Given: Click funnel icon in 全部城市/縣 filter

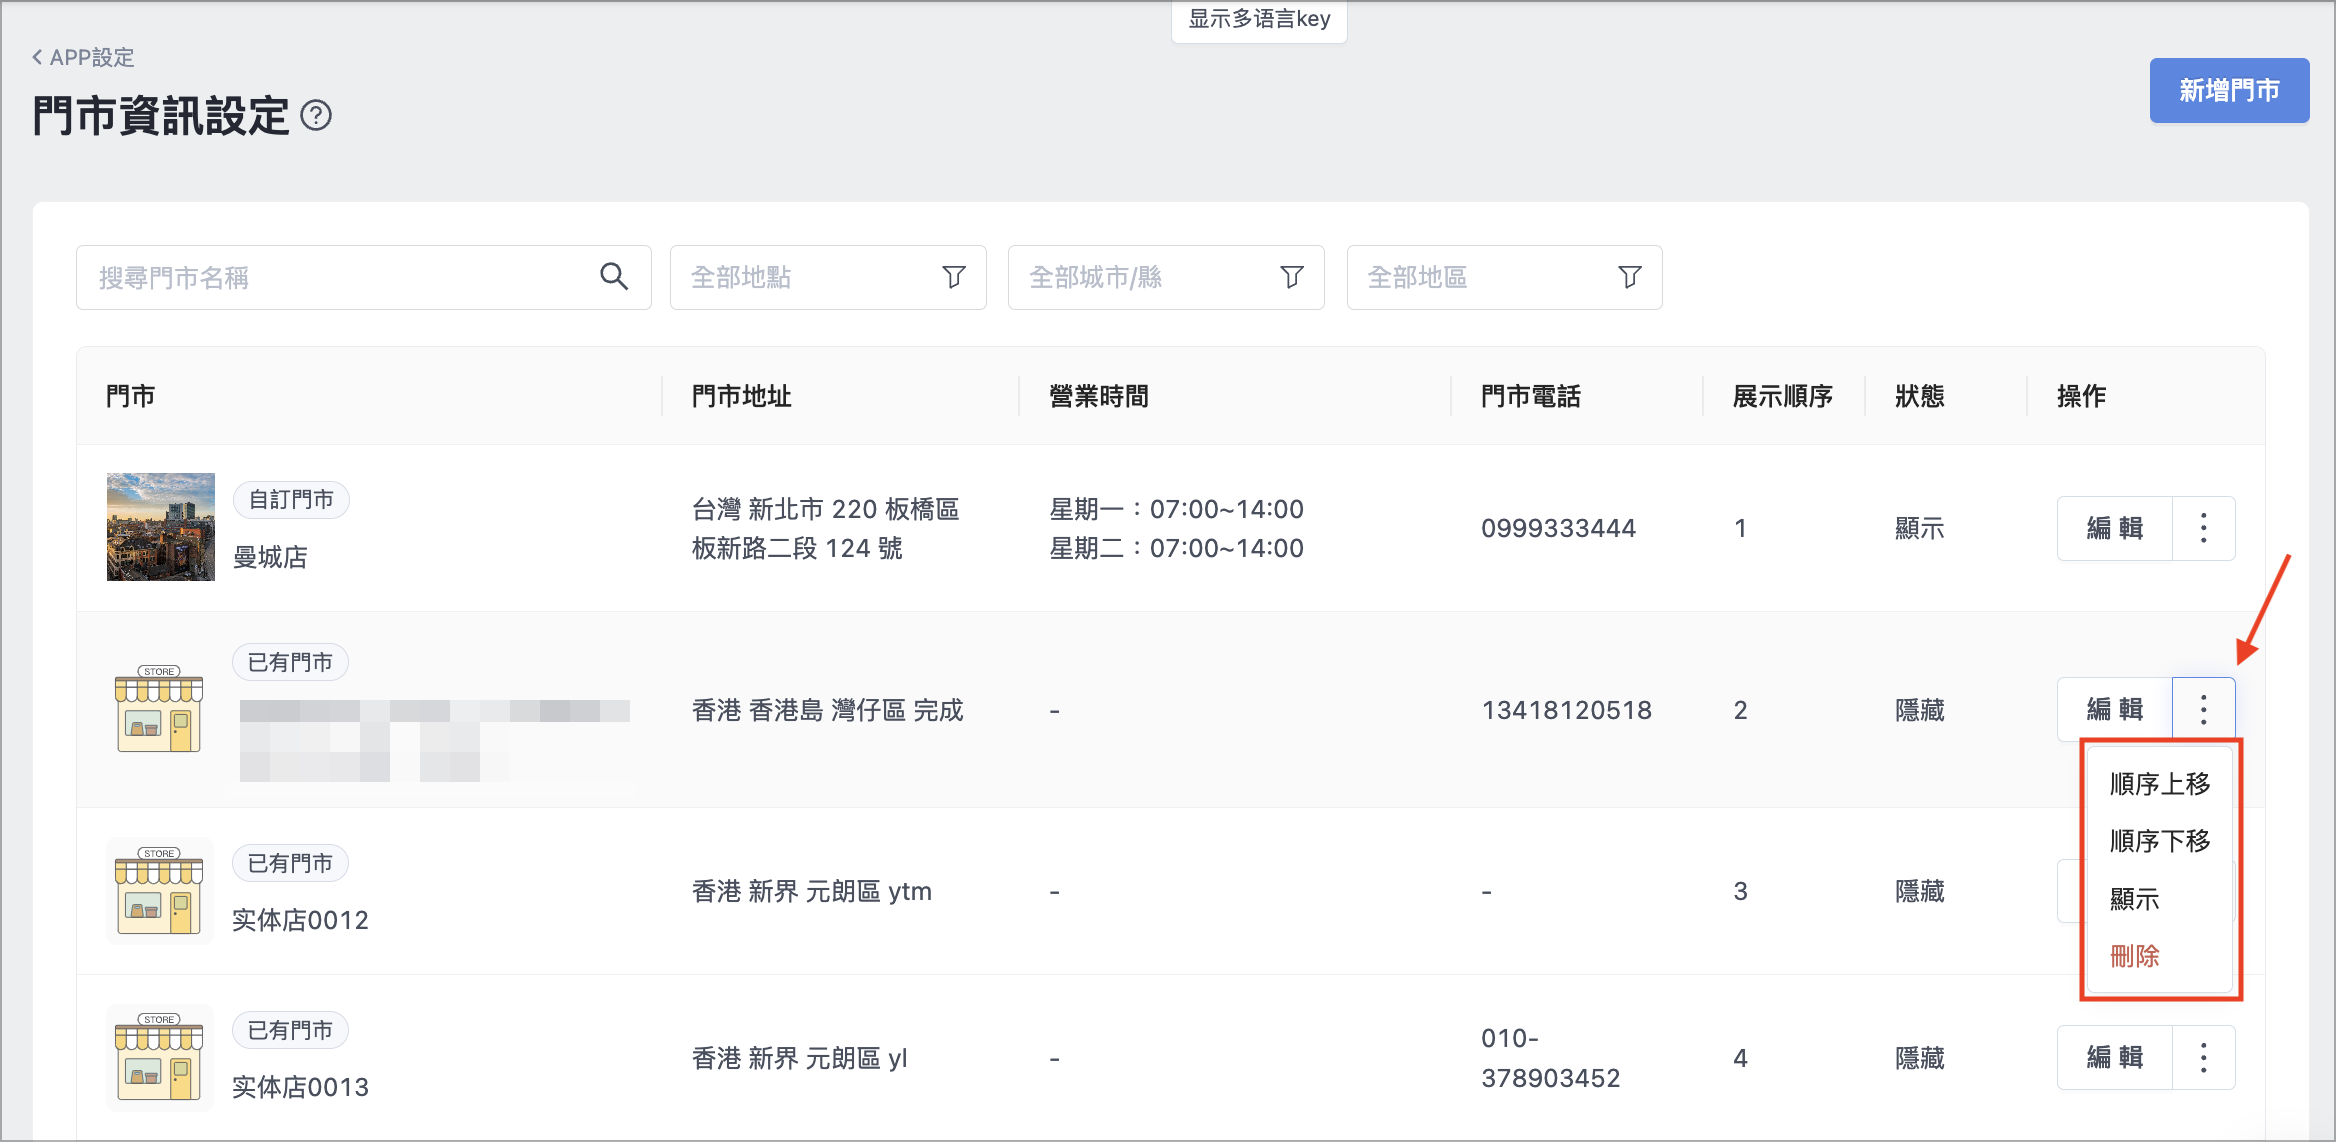Looking at the screenshot, I should pyautogui.click(x=1292, y=277).
